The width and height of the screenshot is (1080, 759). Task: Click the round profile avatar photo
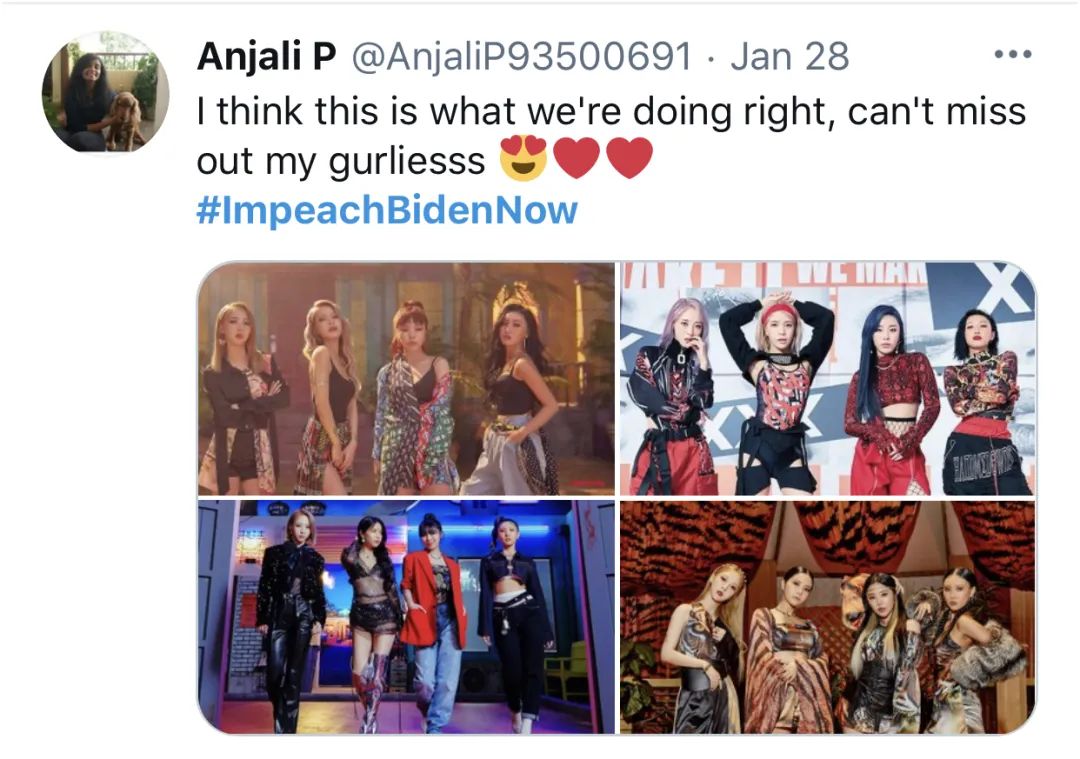point(105,92)
